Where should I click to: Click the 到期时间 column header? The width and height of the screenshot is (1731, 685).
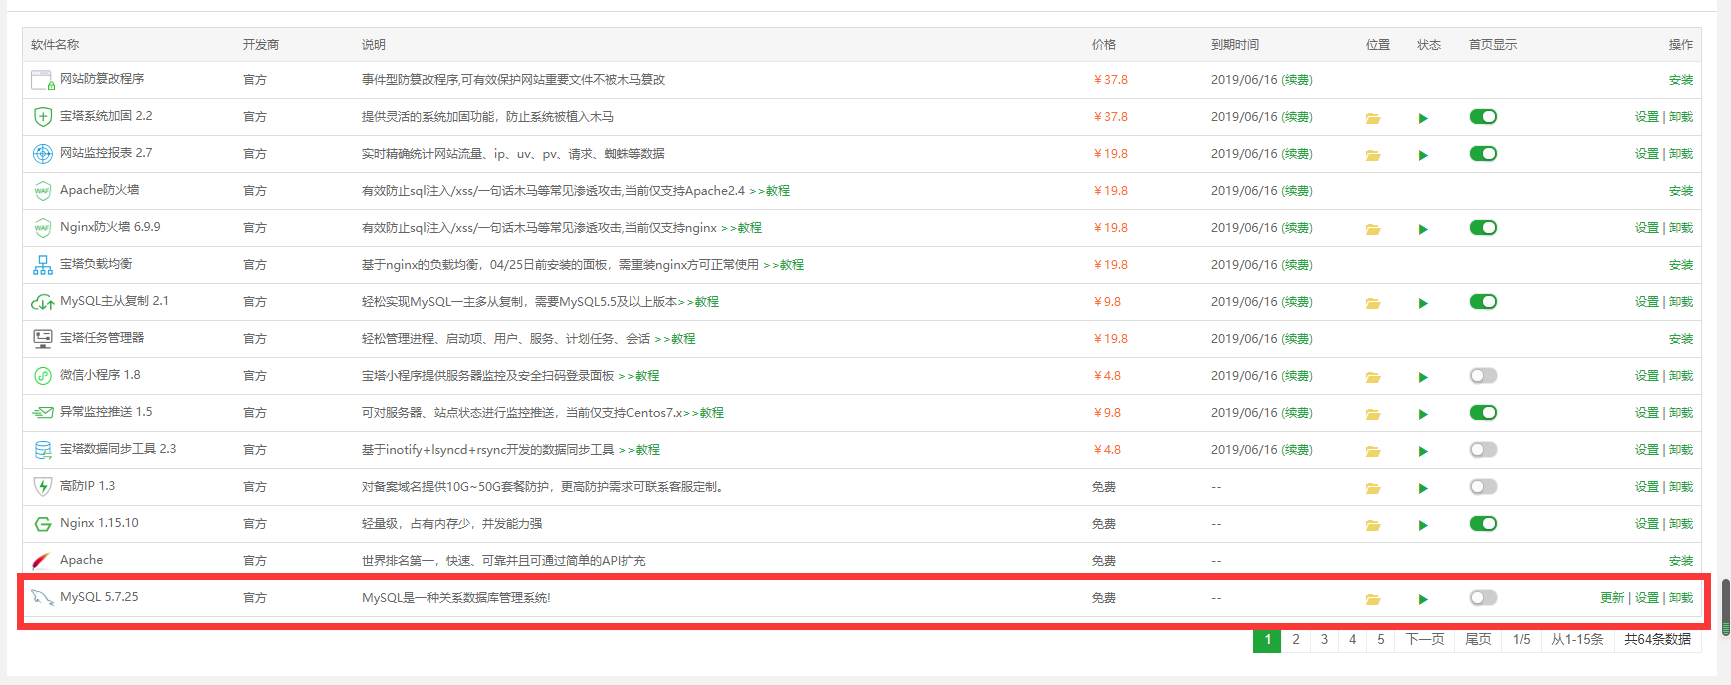point(1235,45)
